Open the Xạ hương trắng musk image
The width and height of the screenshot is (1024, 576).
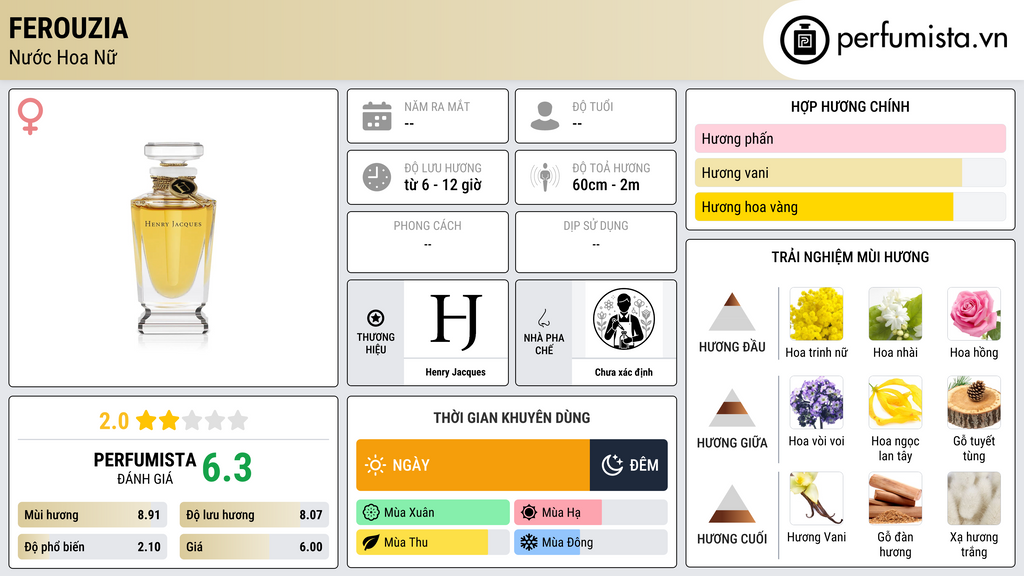pos(974,498)
